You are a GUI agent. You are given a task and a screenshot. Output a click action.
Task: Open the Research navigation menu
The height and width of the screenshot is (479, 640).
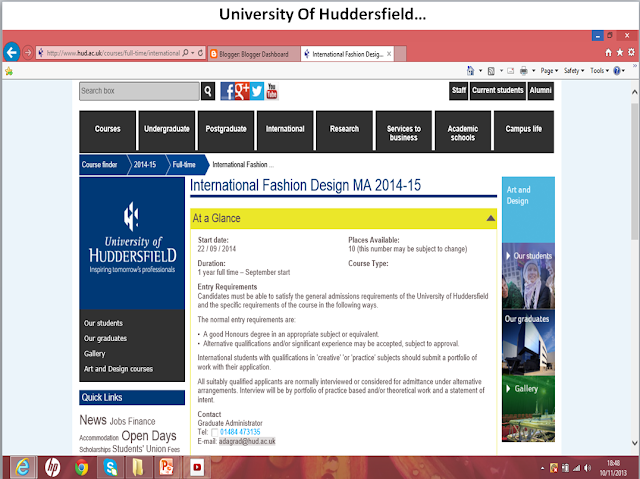click(x=344, y=131)
